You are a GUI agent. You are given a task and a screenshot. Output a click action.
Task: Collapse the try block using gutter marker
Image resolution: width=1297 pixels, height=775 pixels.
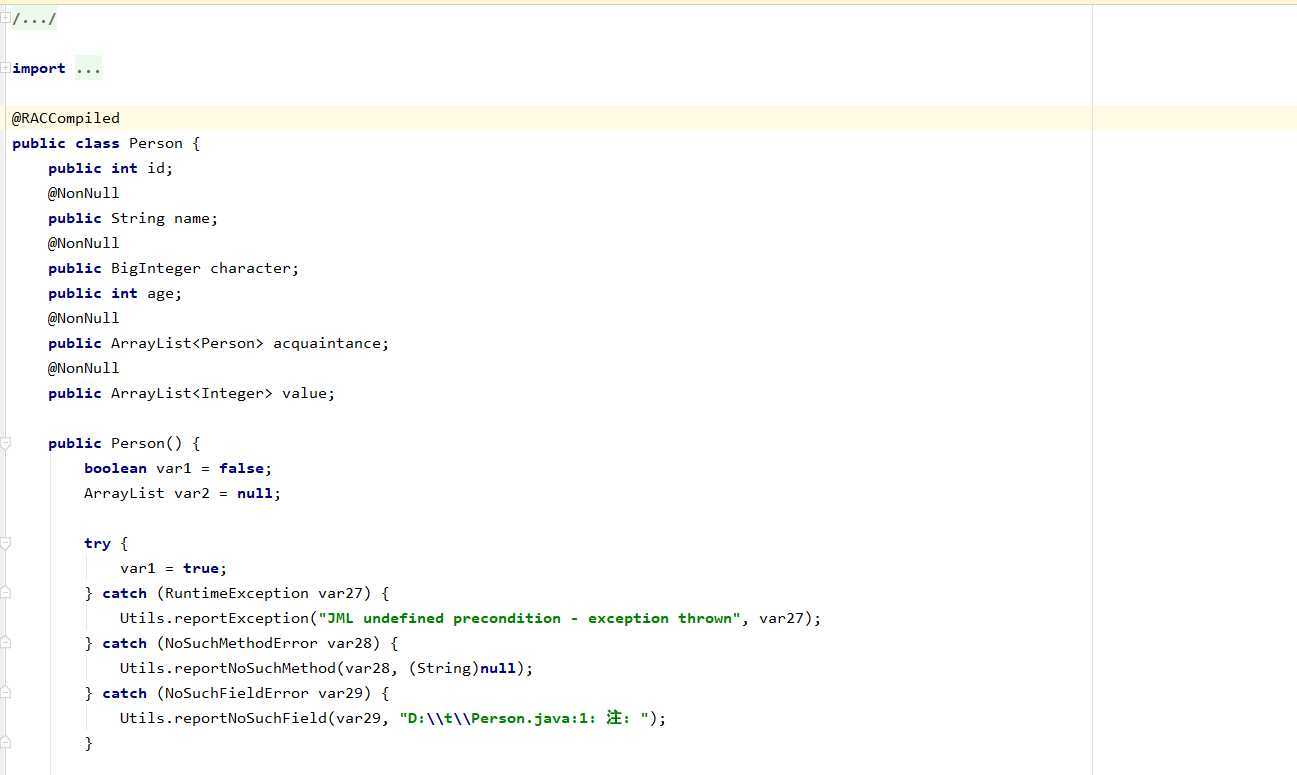click(5, 543)
